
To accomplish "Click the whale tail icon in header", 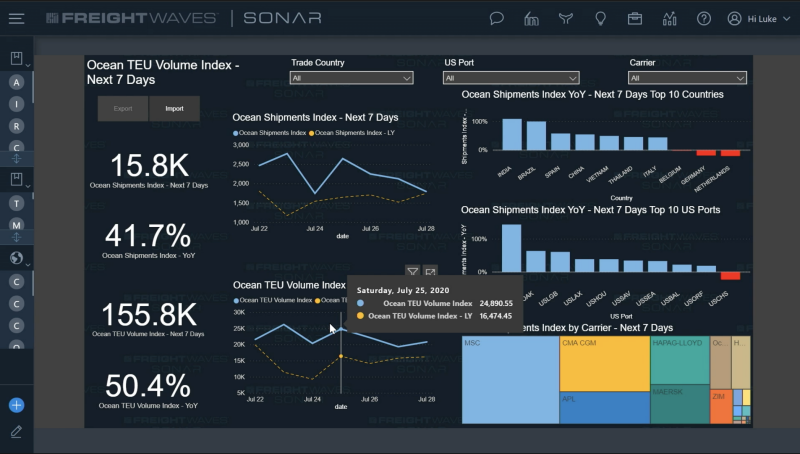I will [x=566, y=18].
